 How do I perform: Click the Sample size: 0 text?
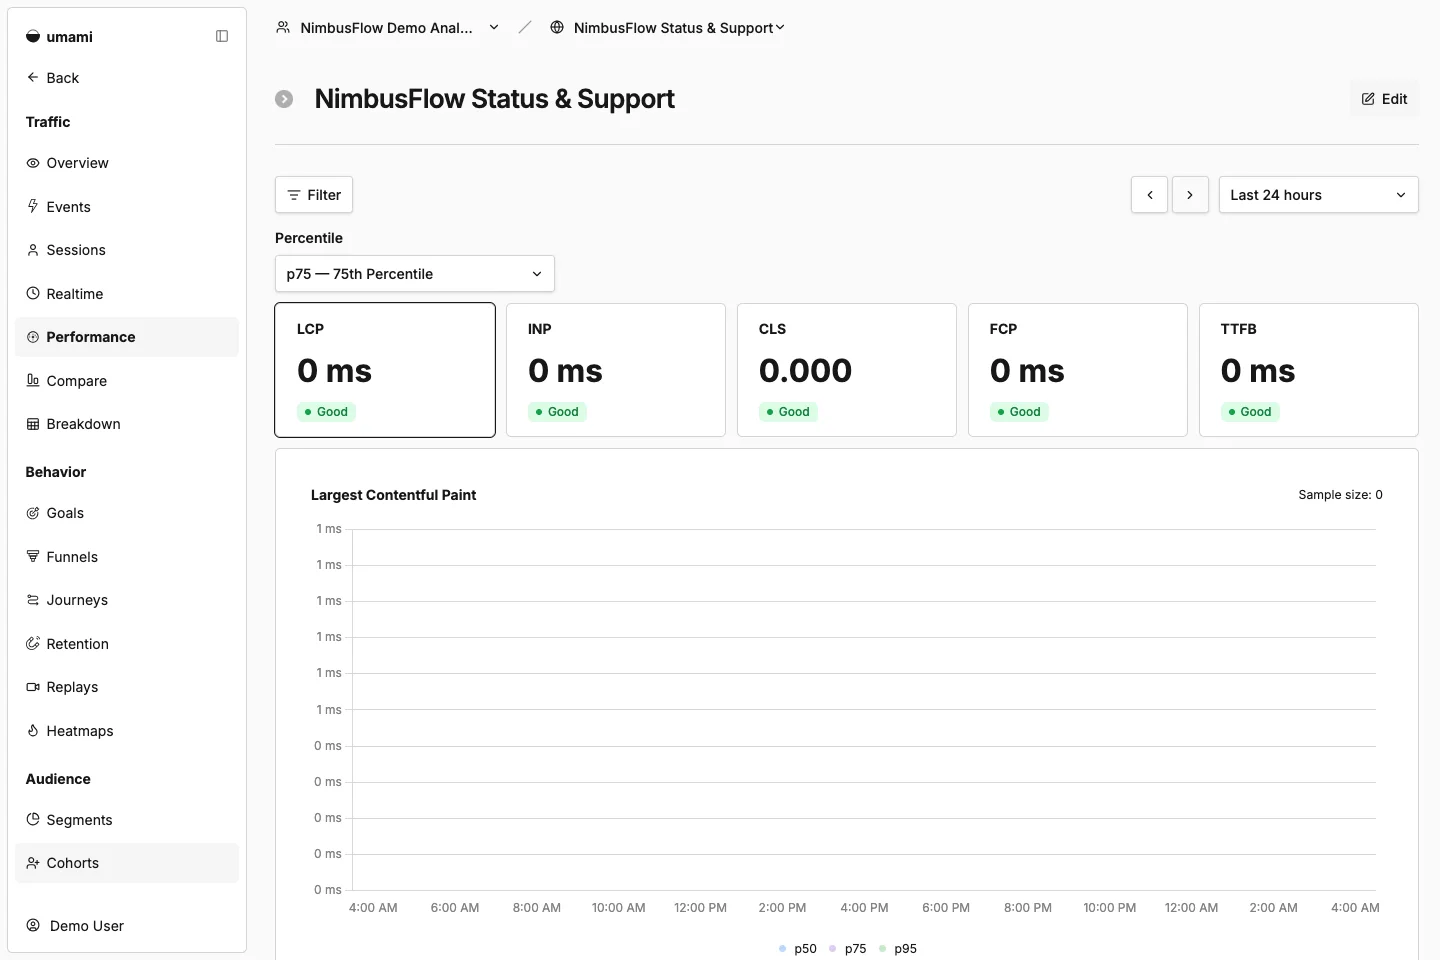tap(1340, 494)
